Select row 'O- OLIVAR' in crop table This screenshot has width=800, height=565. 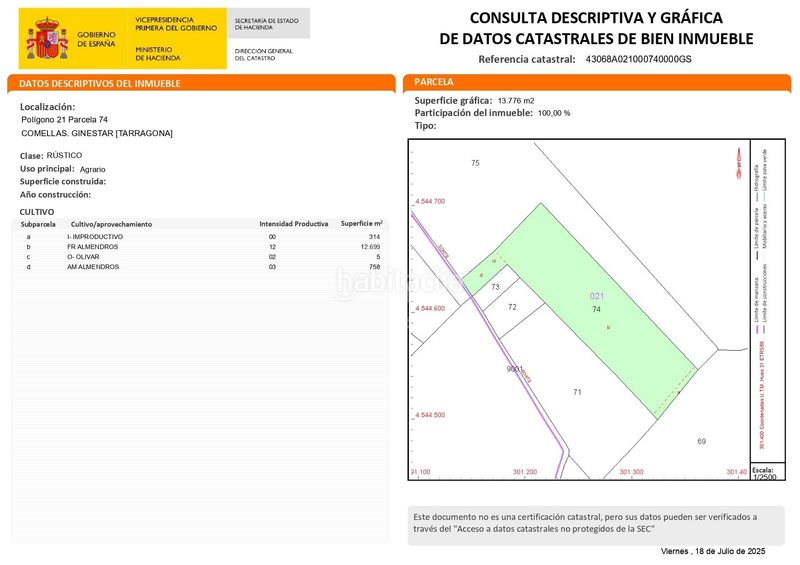[x=200, y=257]
